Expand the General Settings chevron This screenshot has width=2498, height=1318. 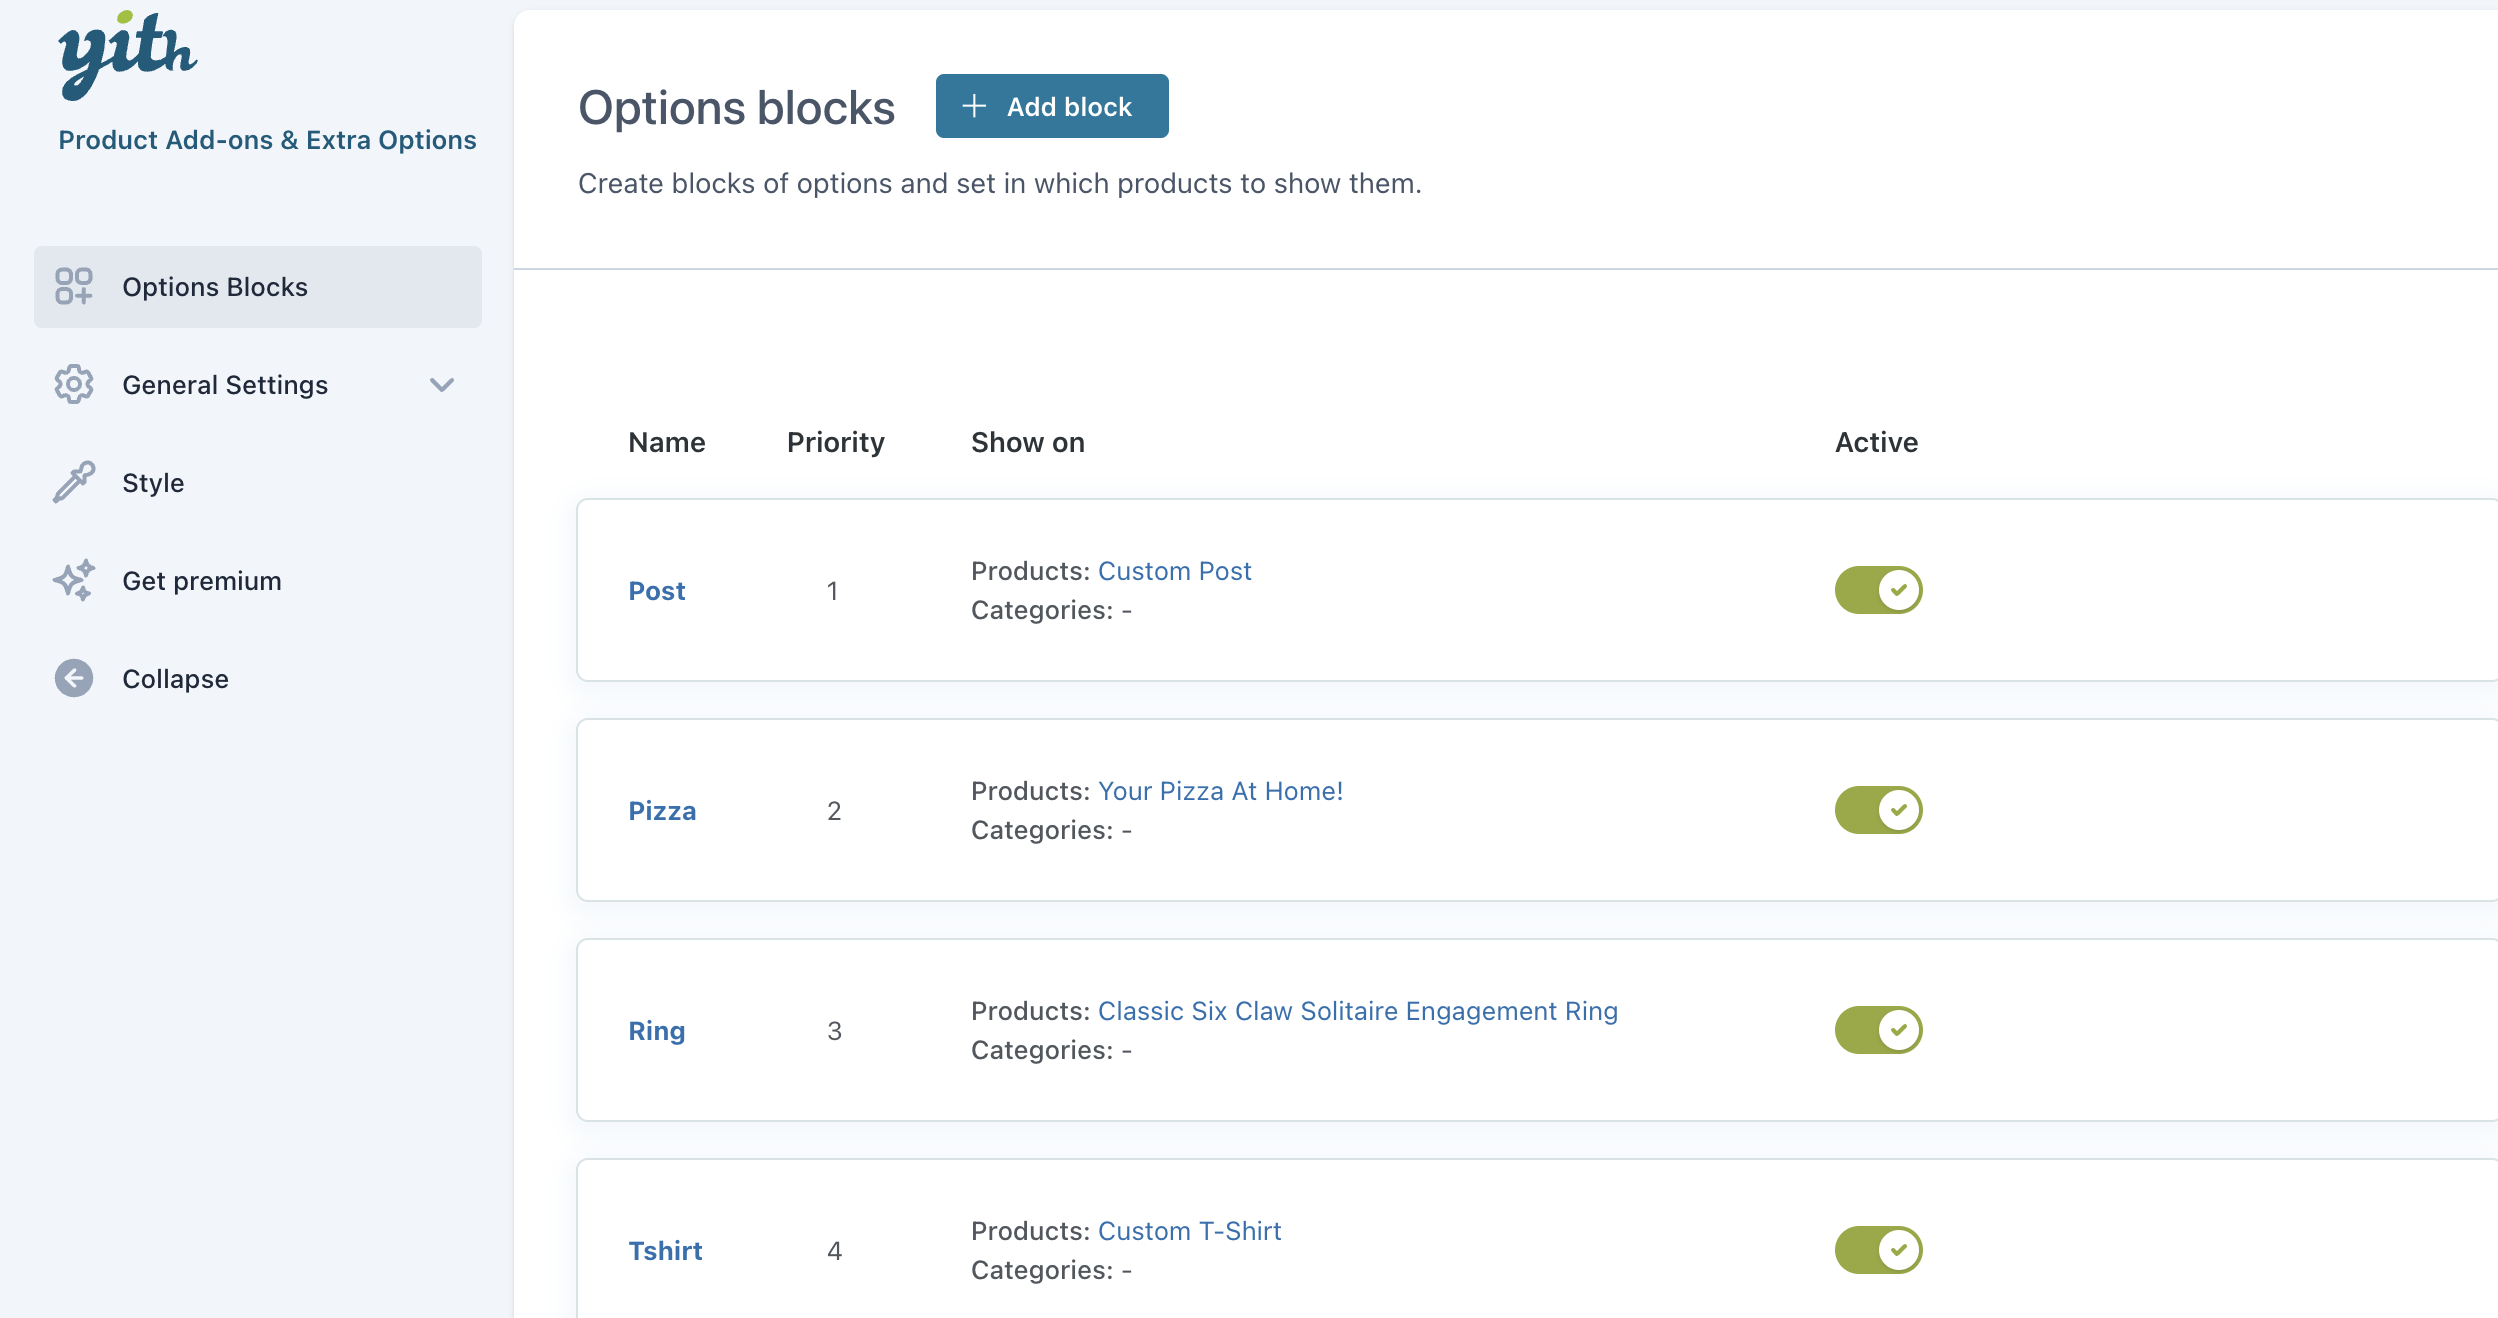[x=441, y=385]
